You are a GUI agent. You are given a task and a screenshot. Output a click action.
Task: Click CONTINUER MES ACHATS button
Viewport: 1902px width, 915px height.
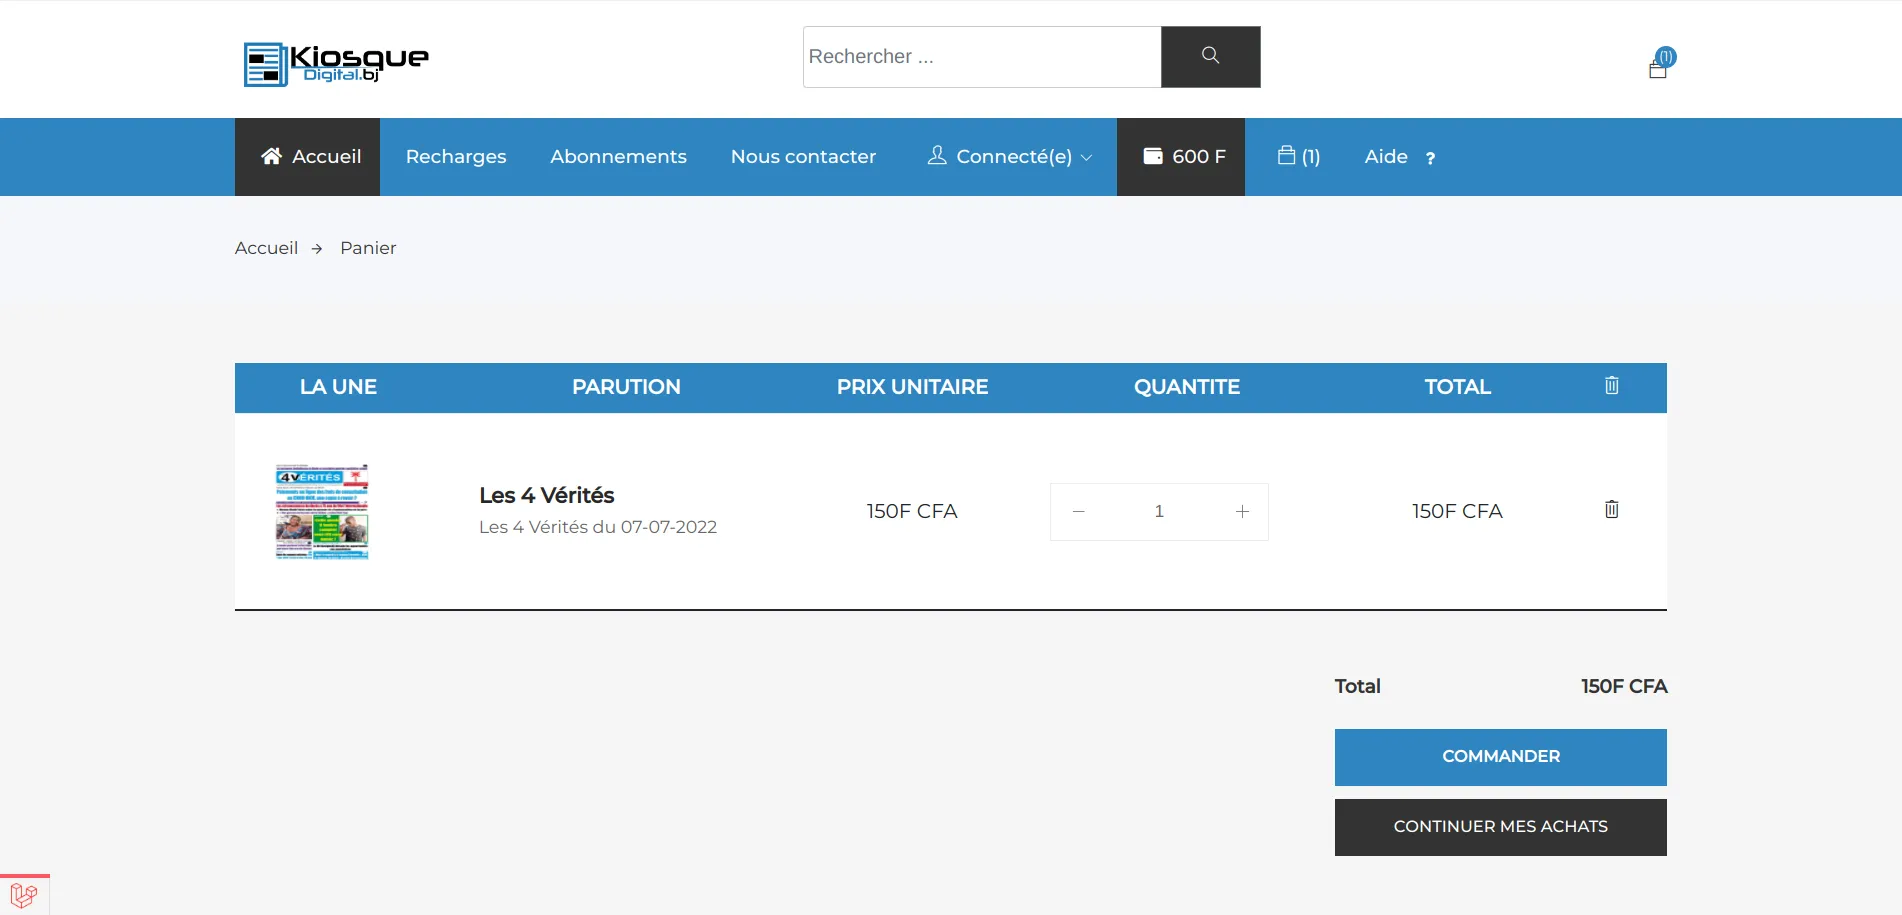[1500, 827]
